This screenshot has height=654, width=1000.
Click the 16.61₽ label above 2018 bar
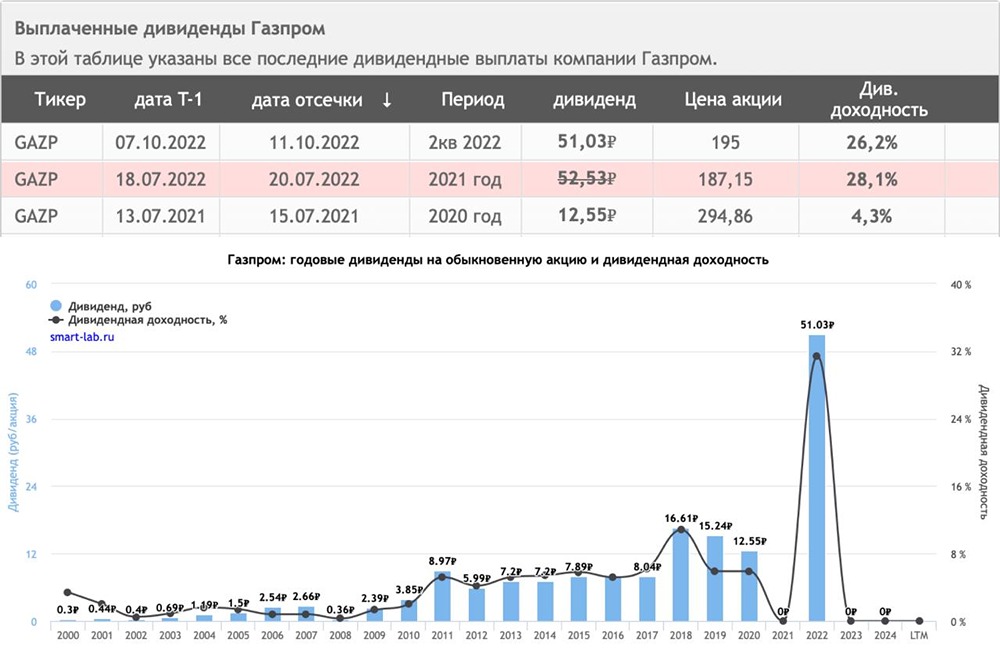point(680,519)
